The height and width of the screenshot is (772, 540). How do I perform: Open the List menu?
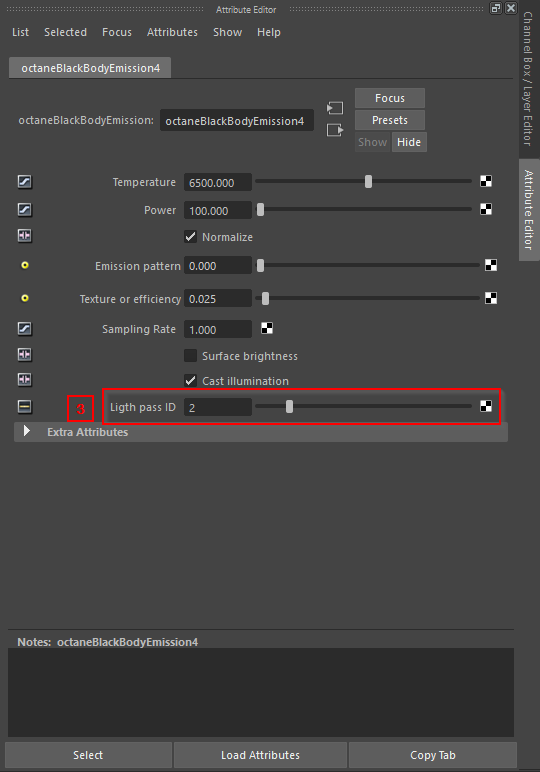tap(20, 32)
